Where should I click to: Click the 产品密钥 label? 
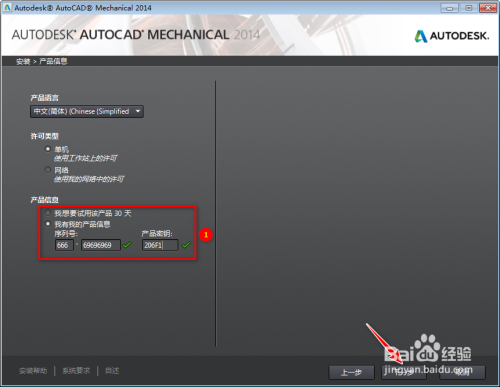(157, 234)
